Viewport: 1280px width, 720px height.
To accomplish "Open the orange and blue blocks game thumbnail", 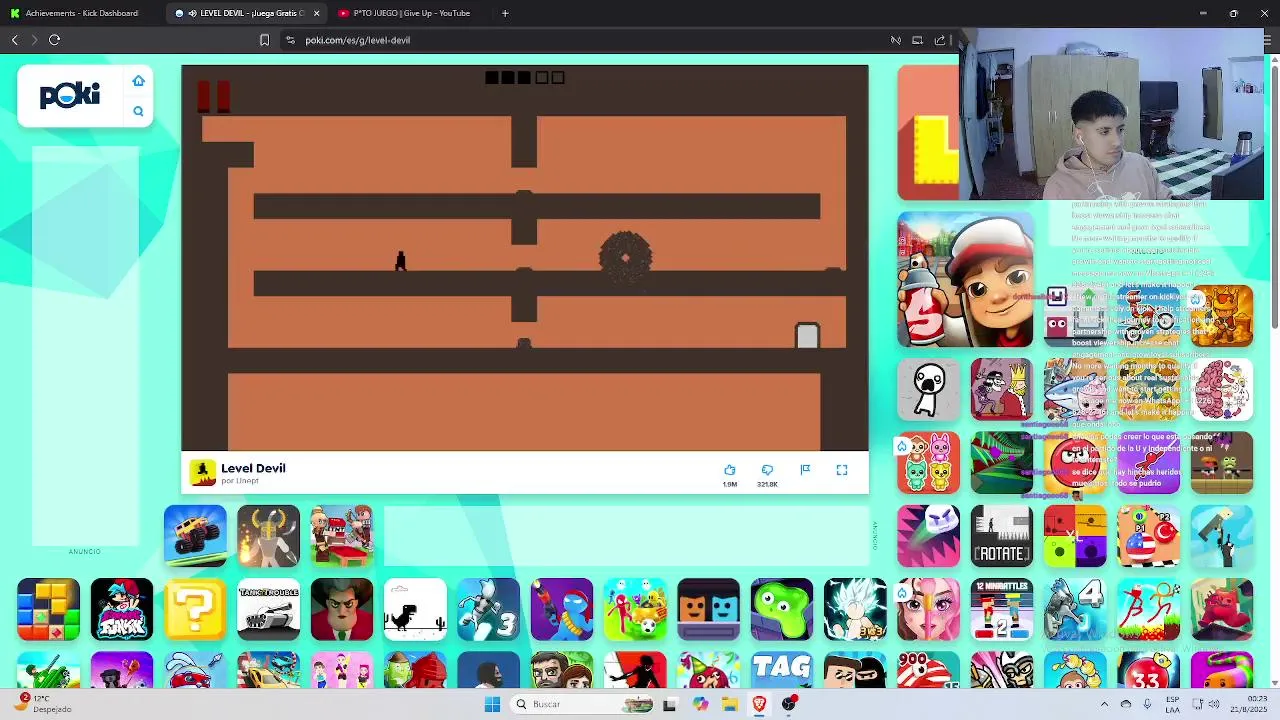I will click(x=708, y=609).
